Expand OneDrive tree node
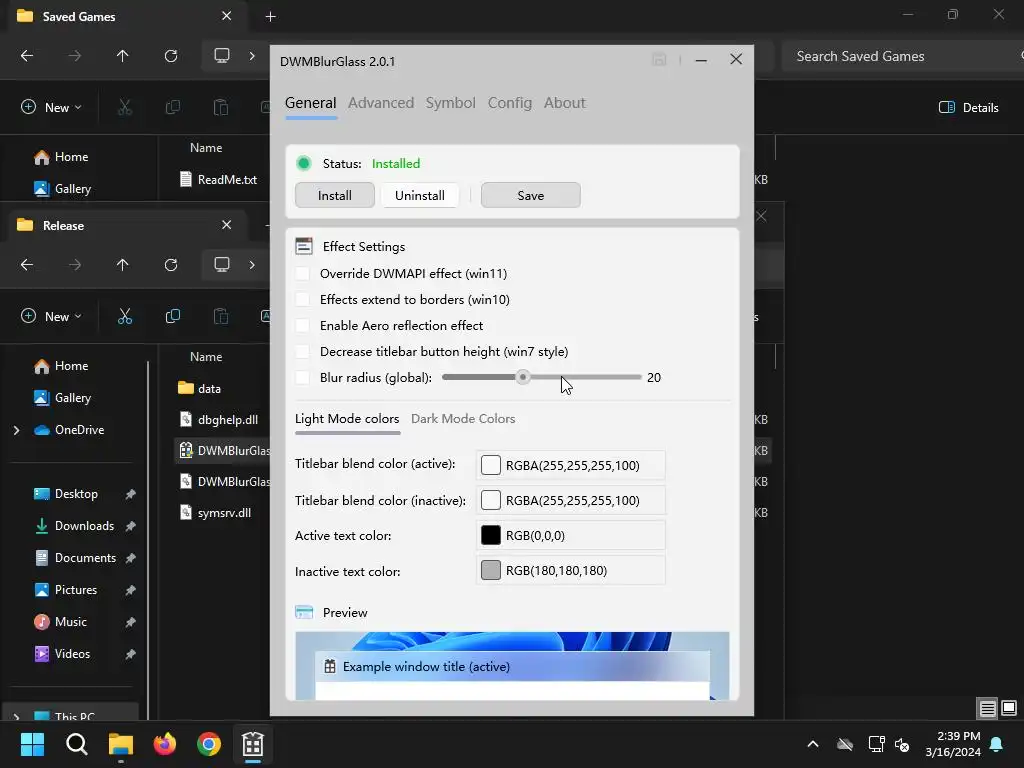 pos(16,430)
